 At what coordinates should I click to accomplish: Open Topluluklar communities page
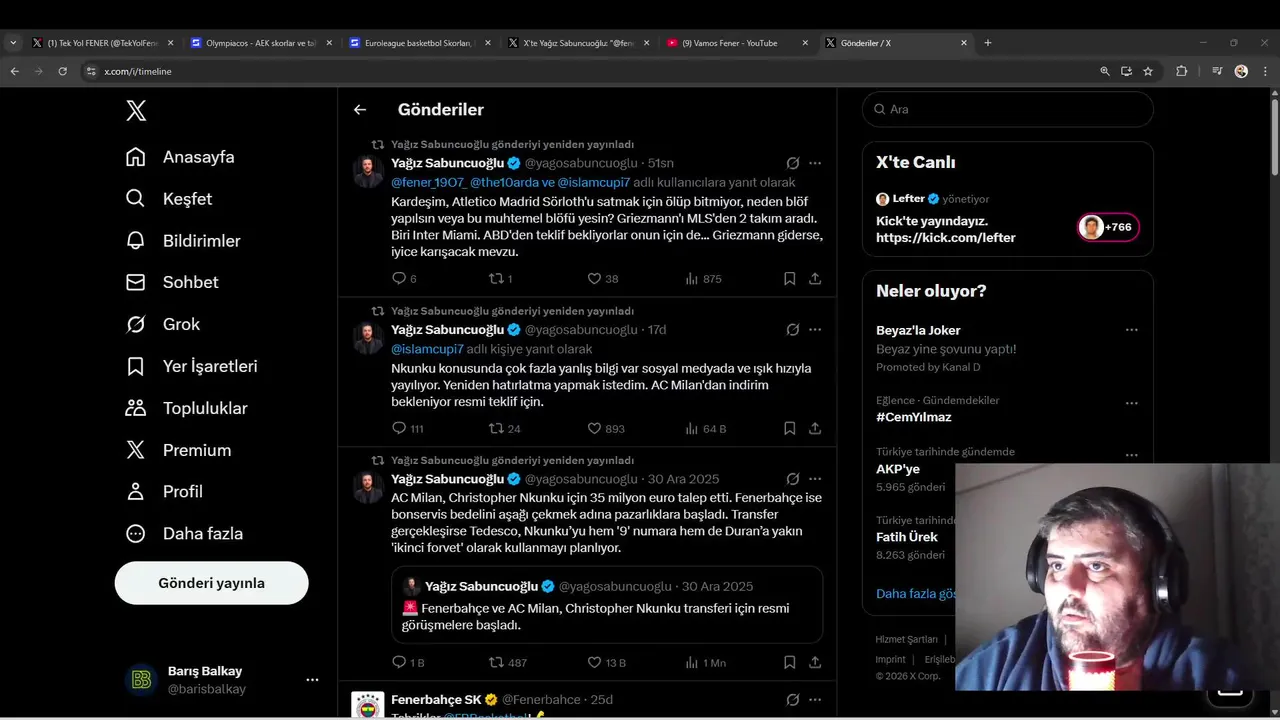tap(186, 408)
